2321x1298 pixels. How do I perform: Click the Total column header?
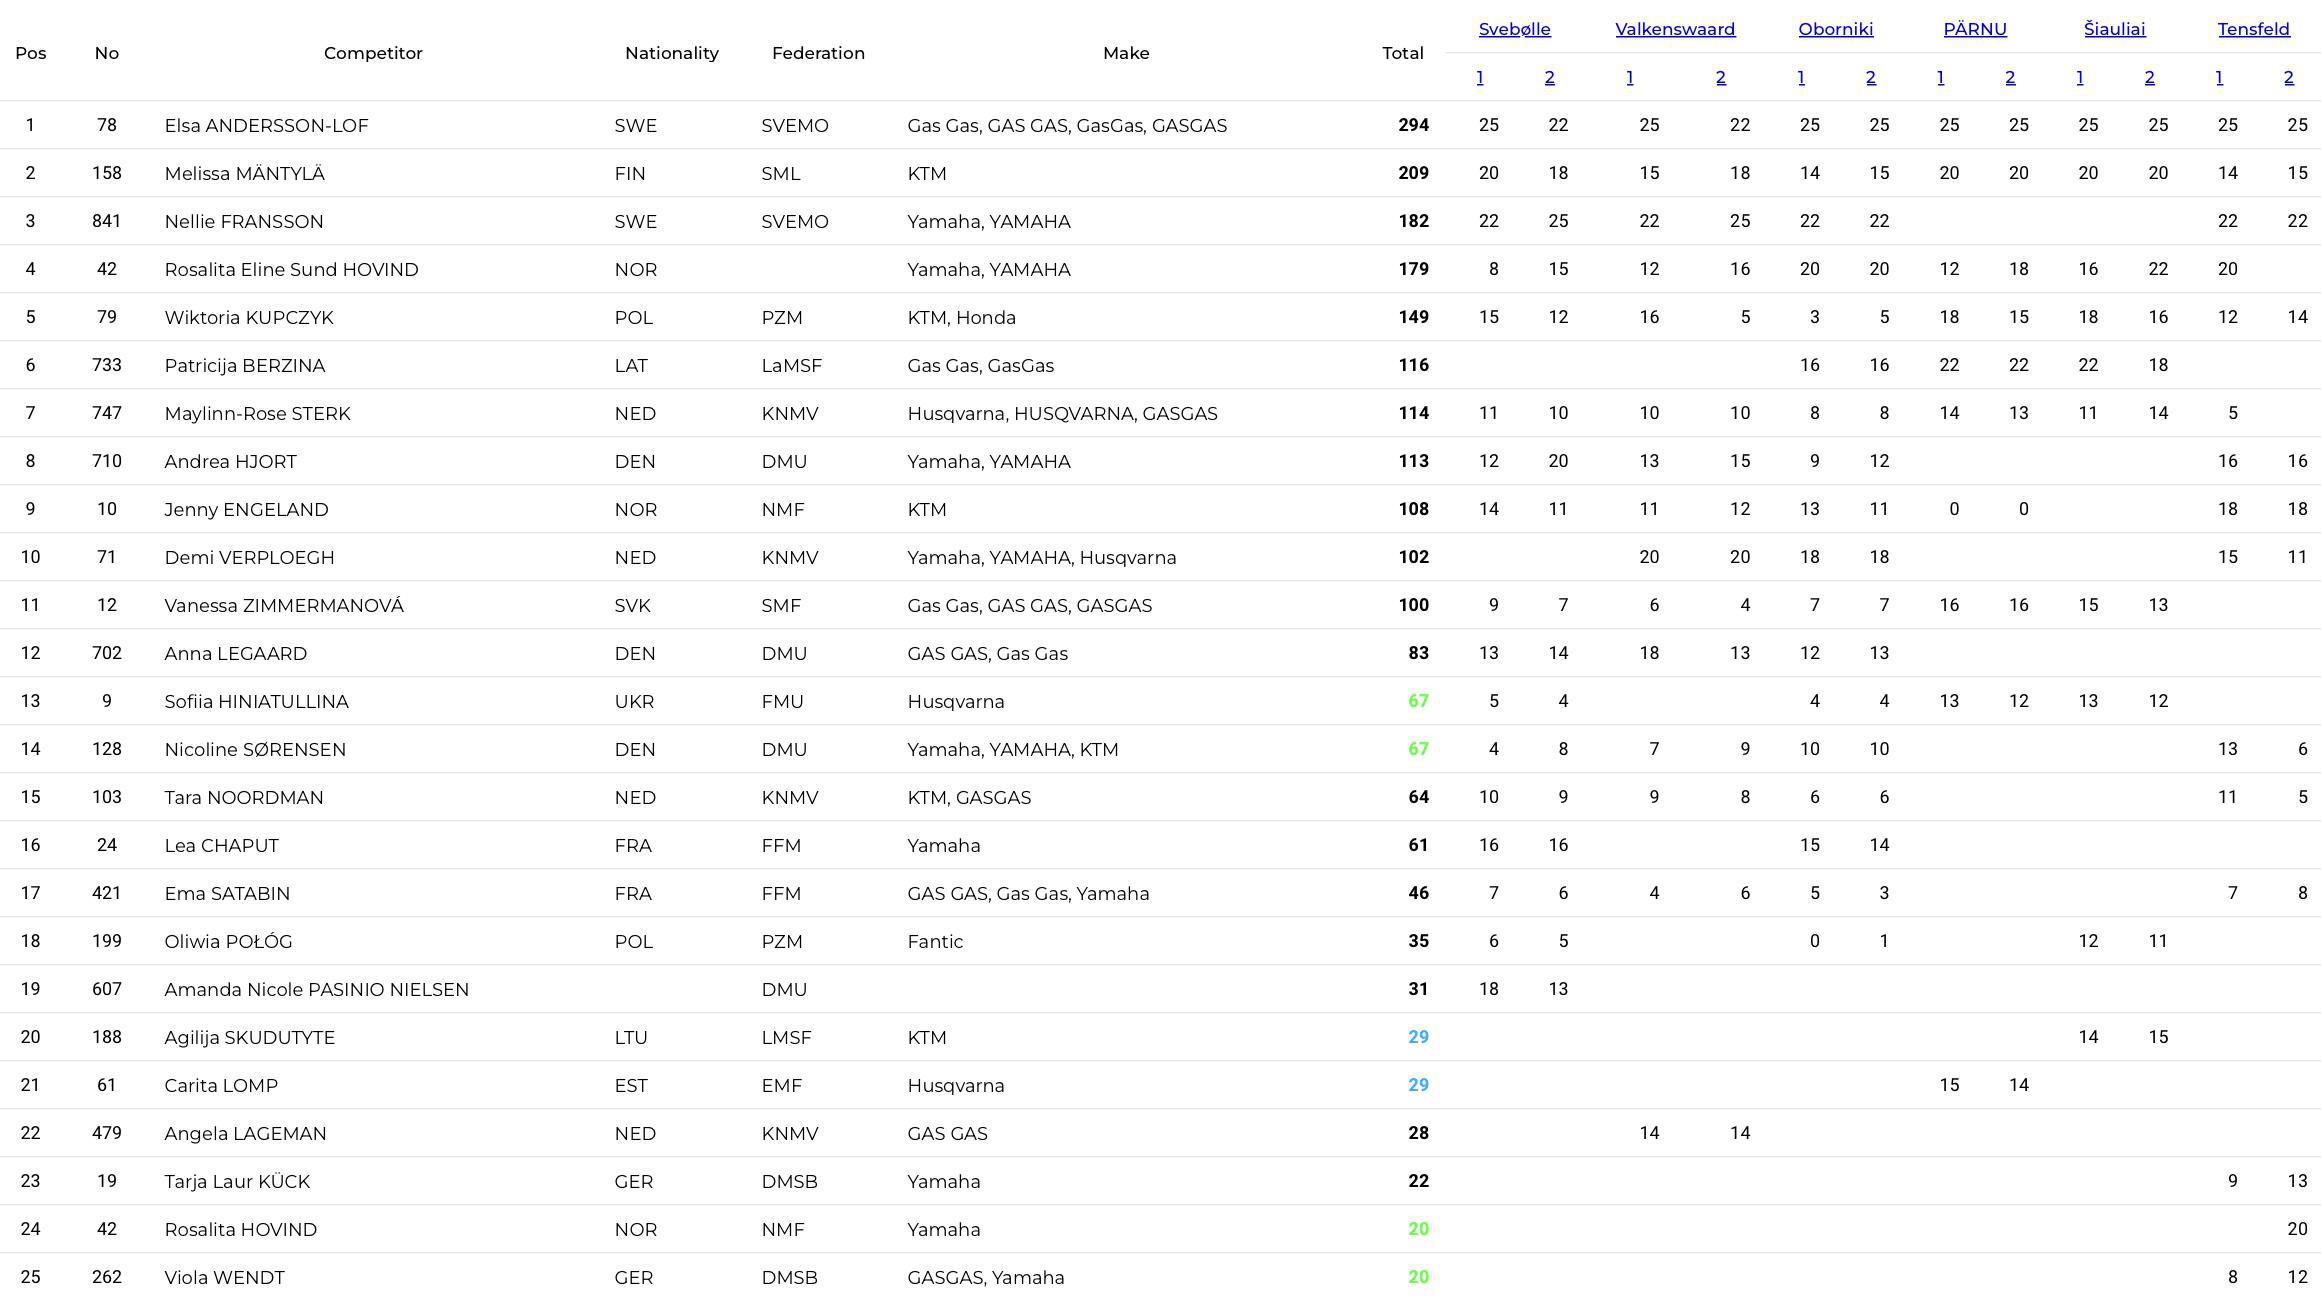tap(1402, 53)
